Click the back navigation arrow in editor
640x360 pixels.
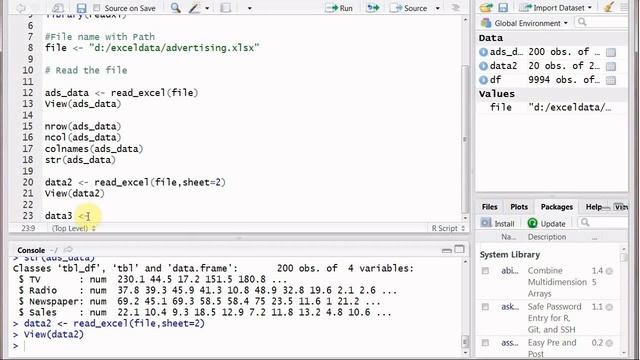20,8
